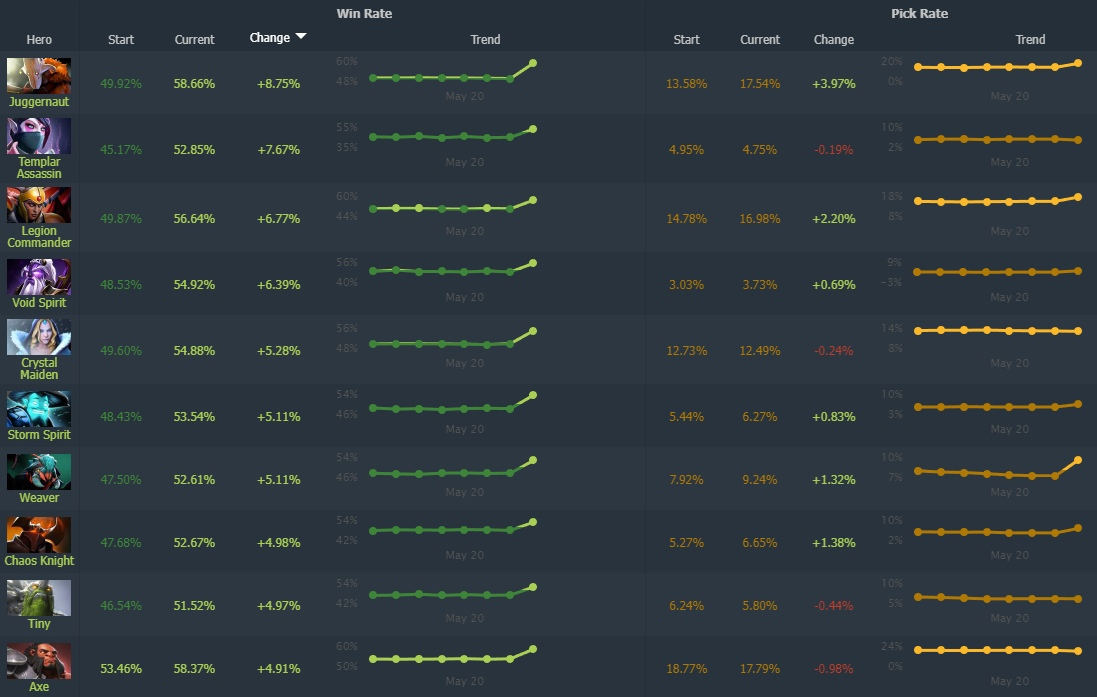The width and height of the screenshot is (1097, 697).
Task: Select Legion Commander pick rate change +2.20%
Action: click(833, 218)
